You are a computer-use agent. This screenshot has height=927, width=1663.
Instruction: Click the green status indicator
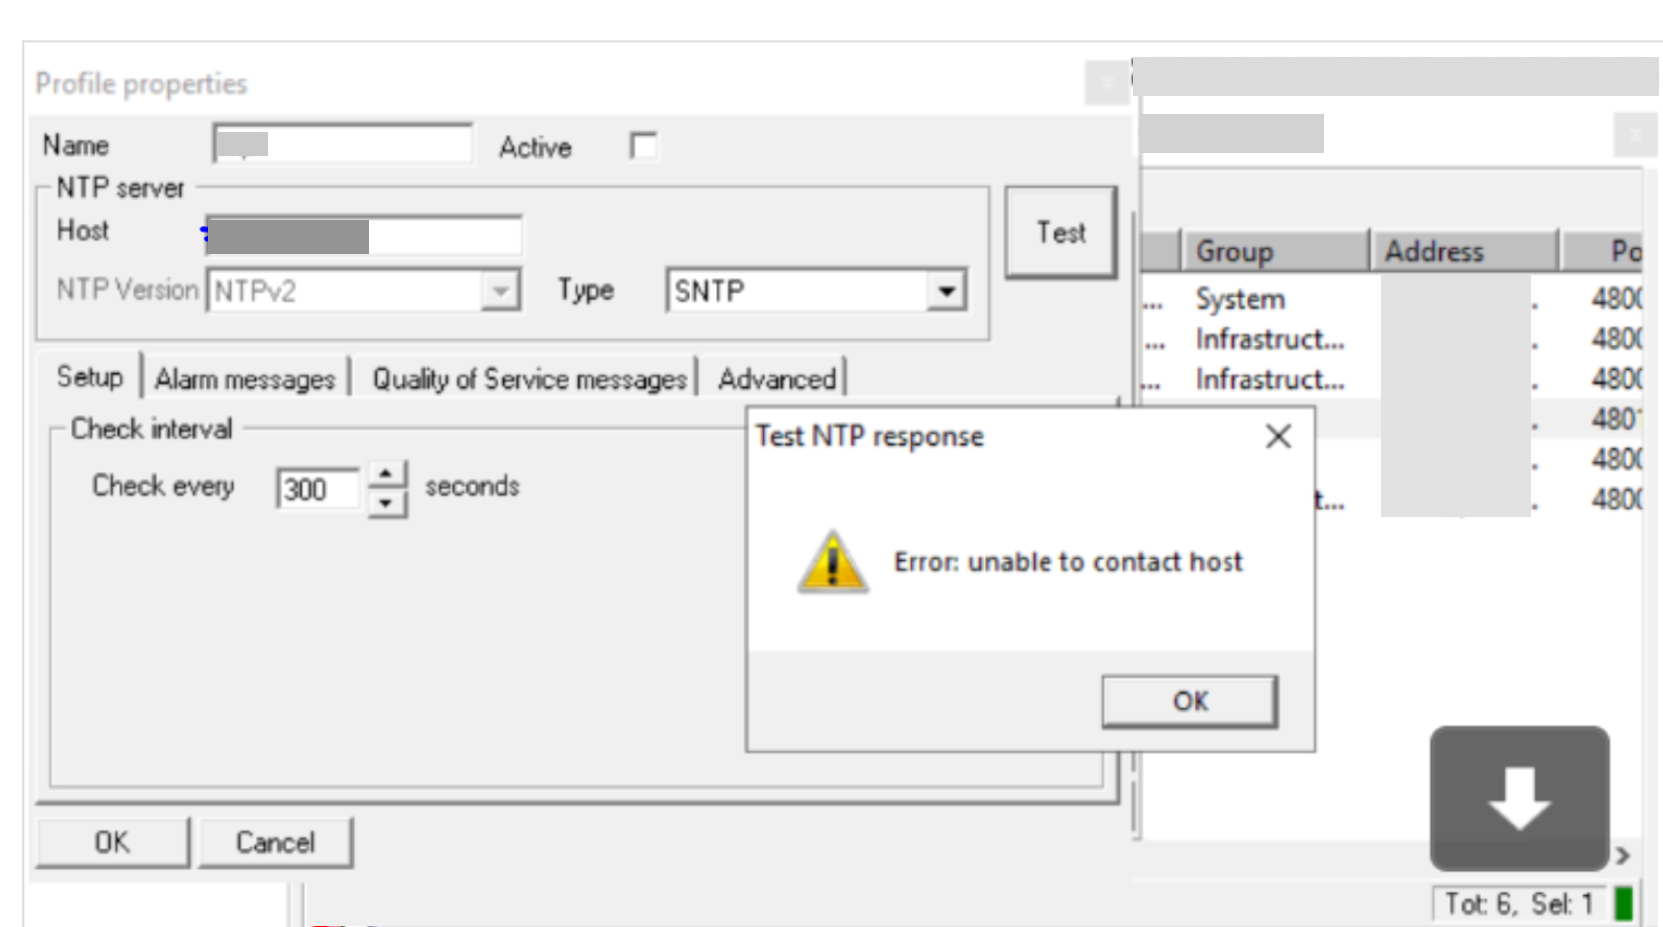[1624, 903]
